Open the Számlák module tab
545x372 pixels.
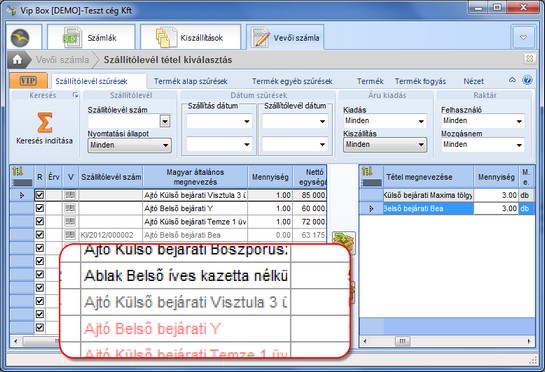[91, 37]
